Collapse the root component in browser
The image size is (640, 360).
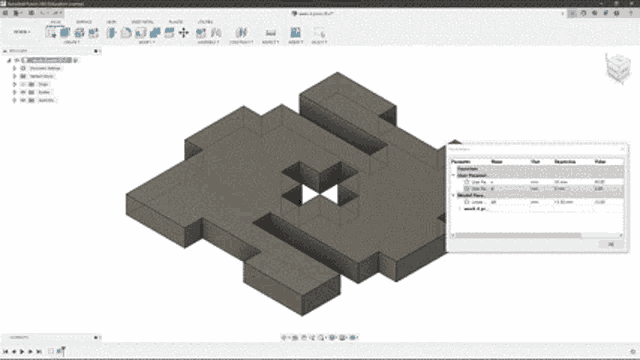pyautogui.click(x=9, y=60)
